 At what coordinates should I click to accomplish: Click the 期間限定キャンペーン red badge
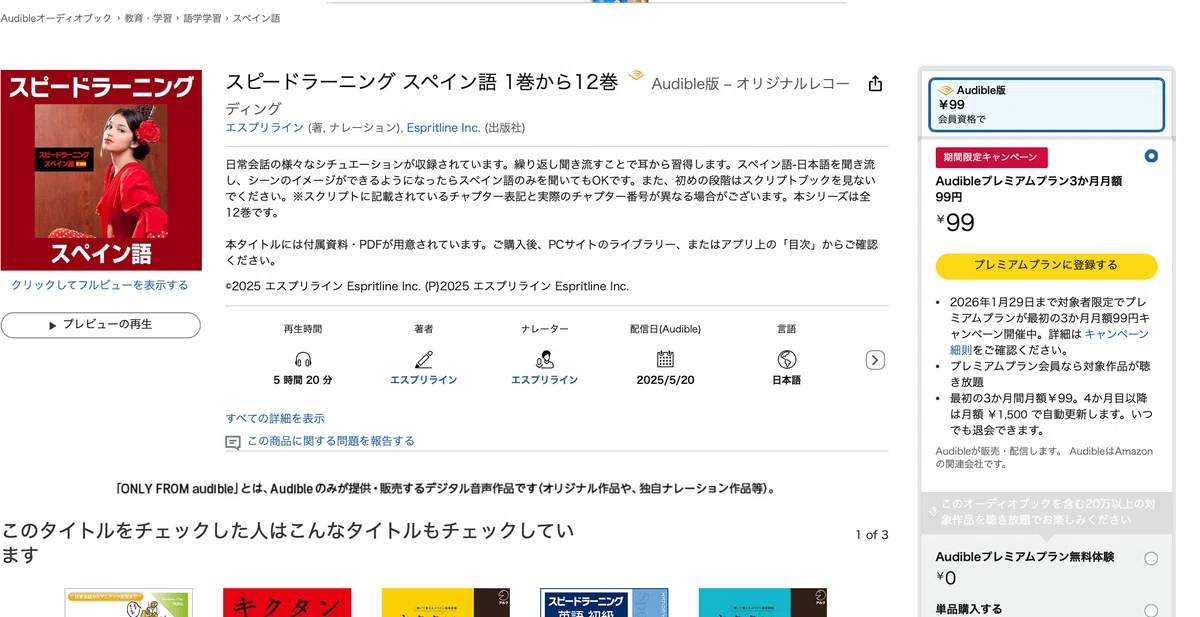pos(992,157)
